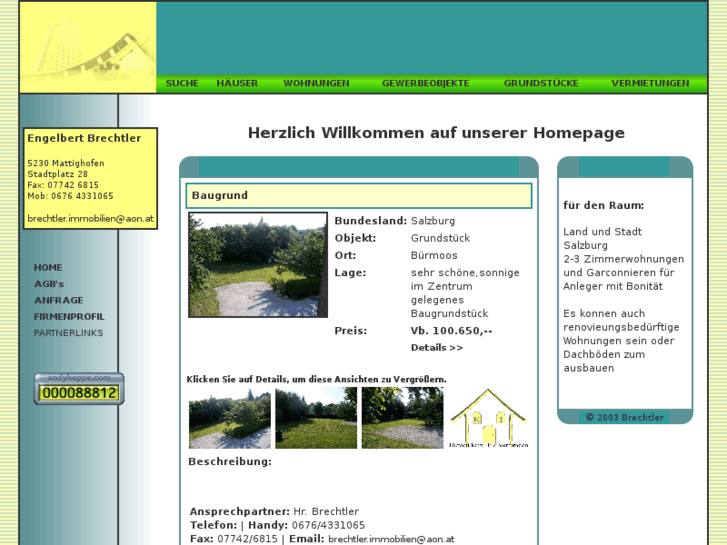Open the PARTNERLINKS sidebar link
The image size is (727, 545).
point(69,333)
